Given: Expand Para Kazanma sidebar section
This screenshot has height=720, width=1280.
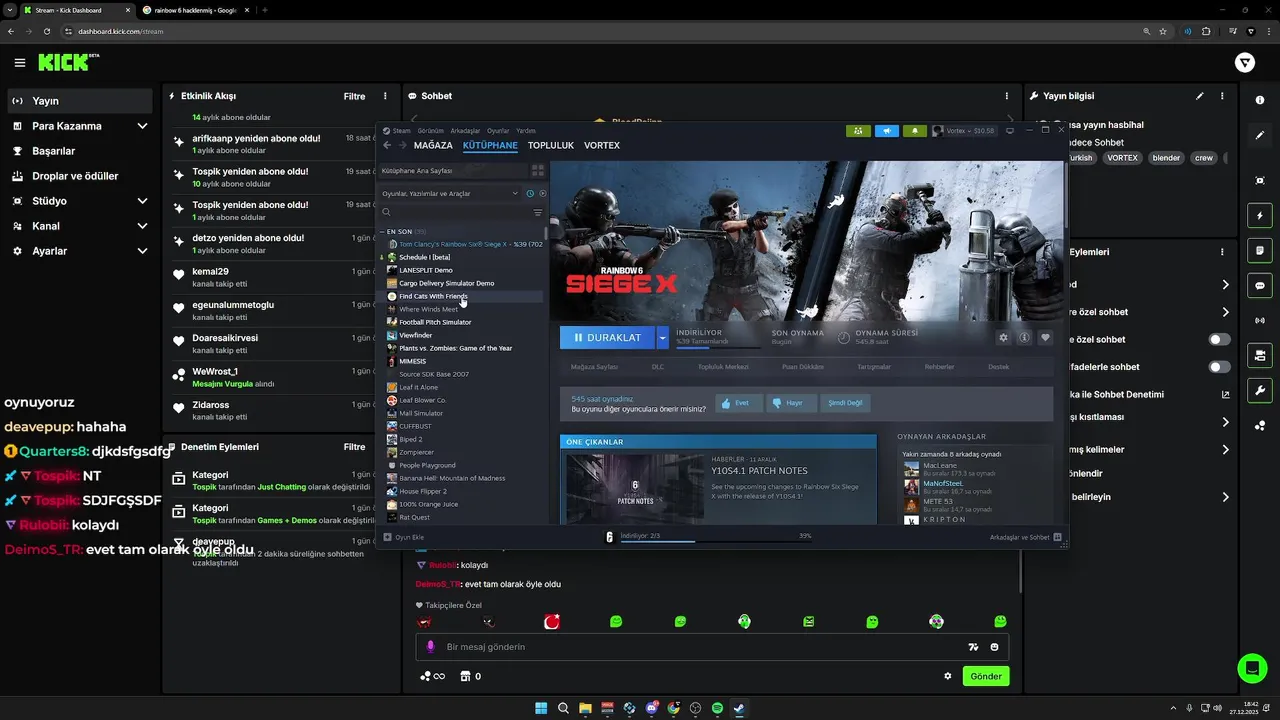Looking at the screenshot, I should (x=142, y=126).
